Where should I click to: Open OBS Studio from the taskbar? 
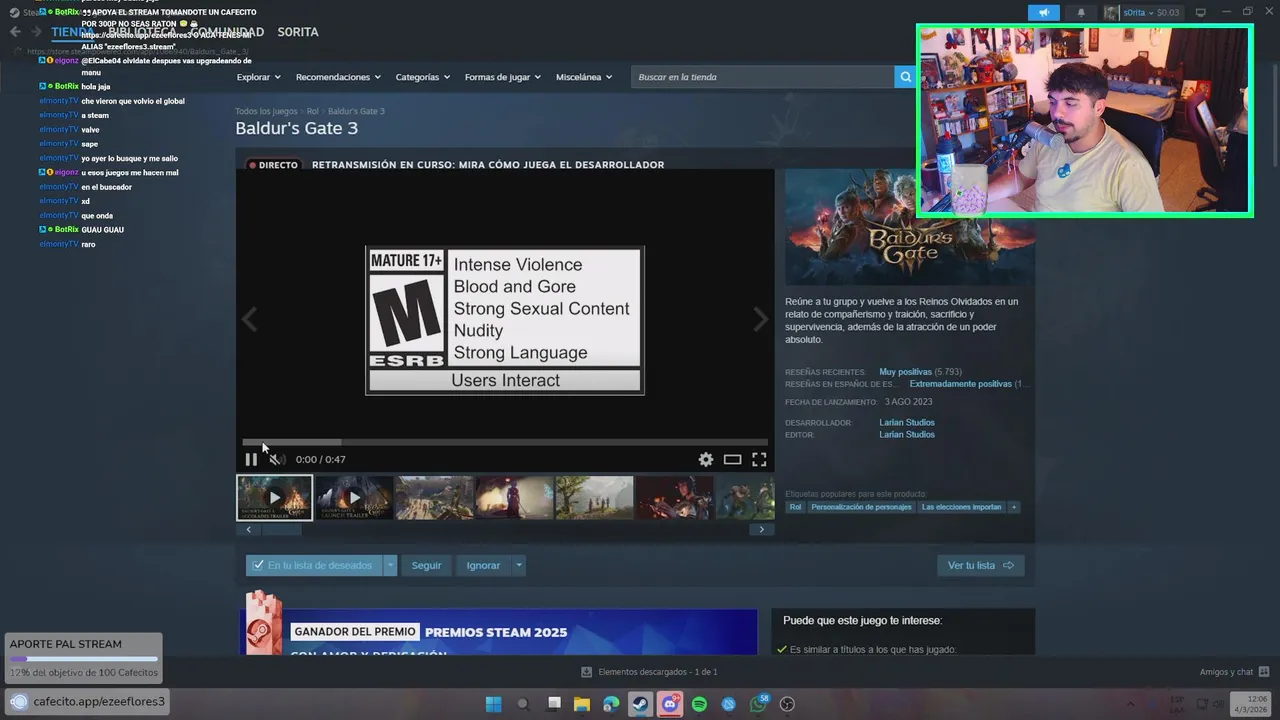tap(787, 704)
